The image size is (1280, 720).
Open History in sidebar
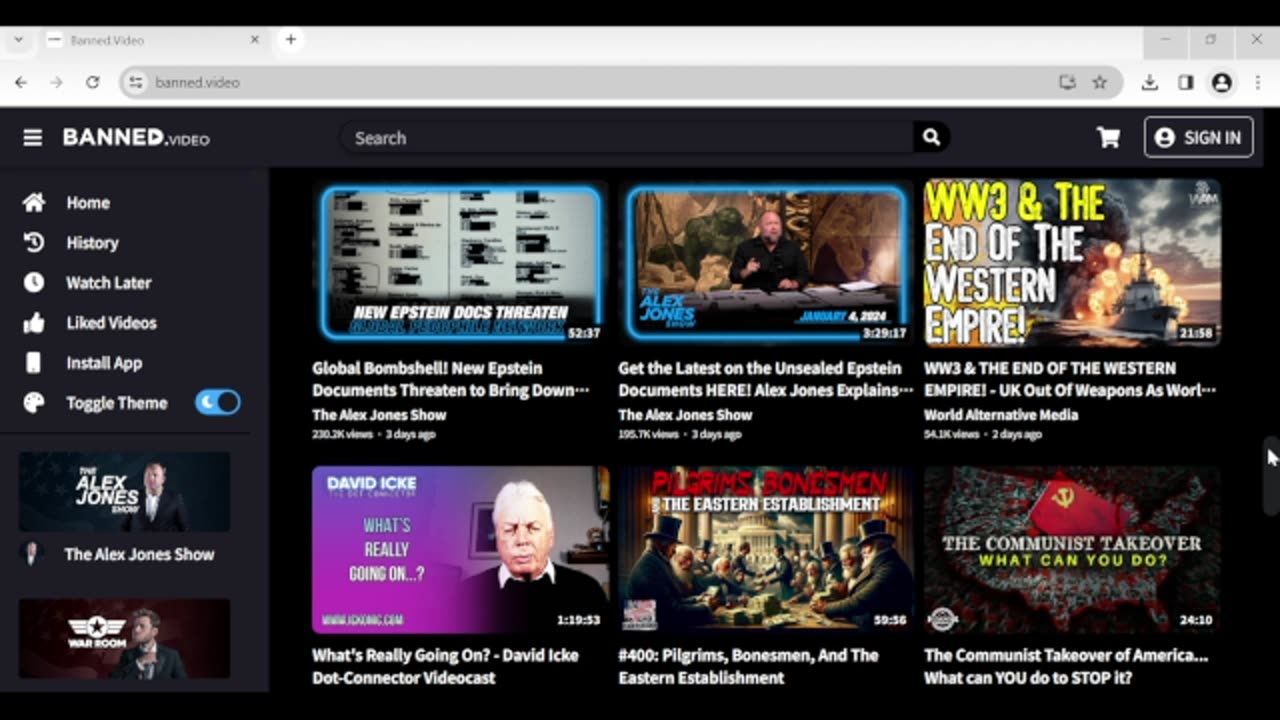click(92, 242)
